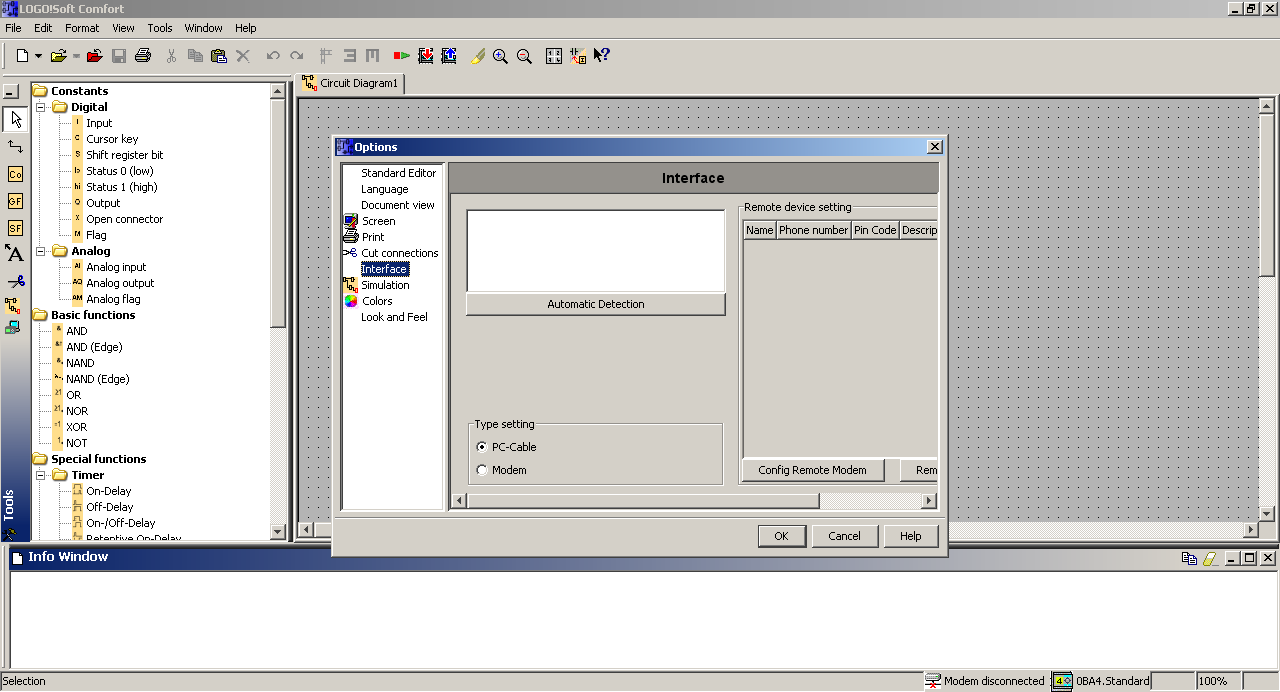Open the File menu
Viewport: 1280px width, 692px height.
coord(13,28)
